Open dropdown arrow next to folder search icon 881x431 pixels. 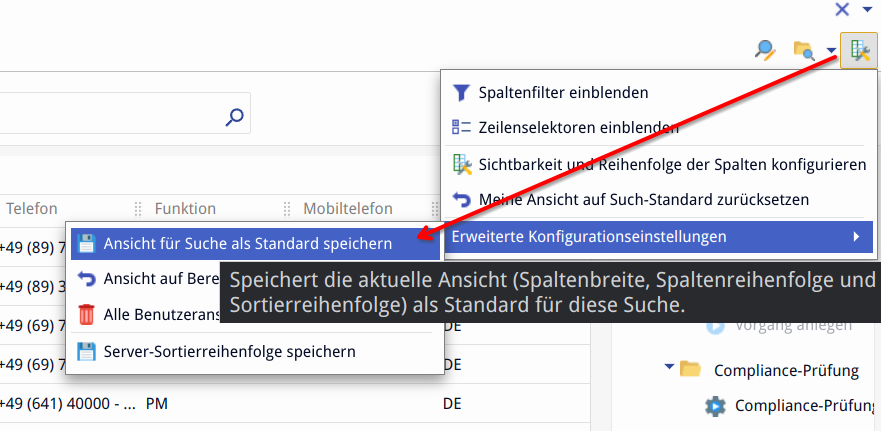coord(831,51)
